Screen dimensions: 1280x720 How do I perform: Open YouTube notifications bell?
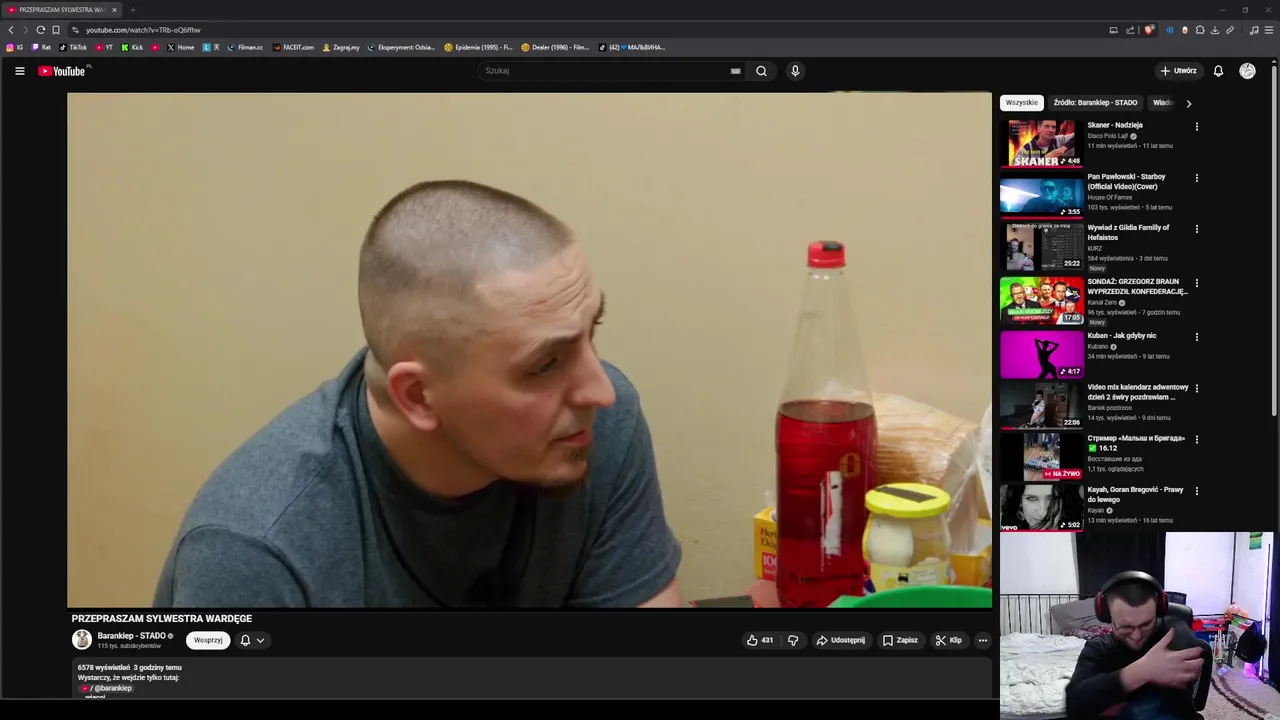coord(1218,71)
